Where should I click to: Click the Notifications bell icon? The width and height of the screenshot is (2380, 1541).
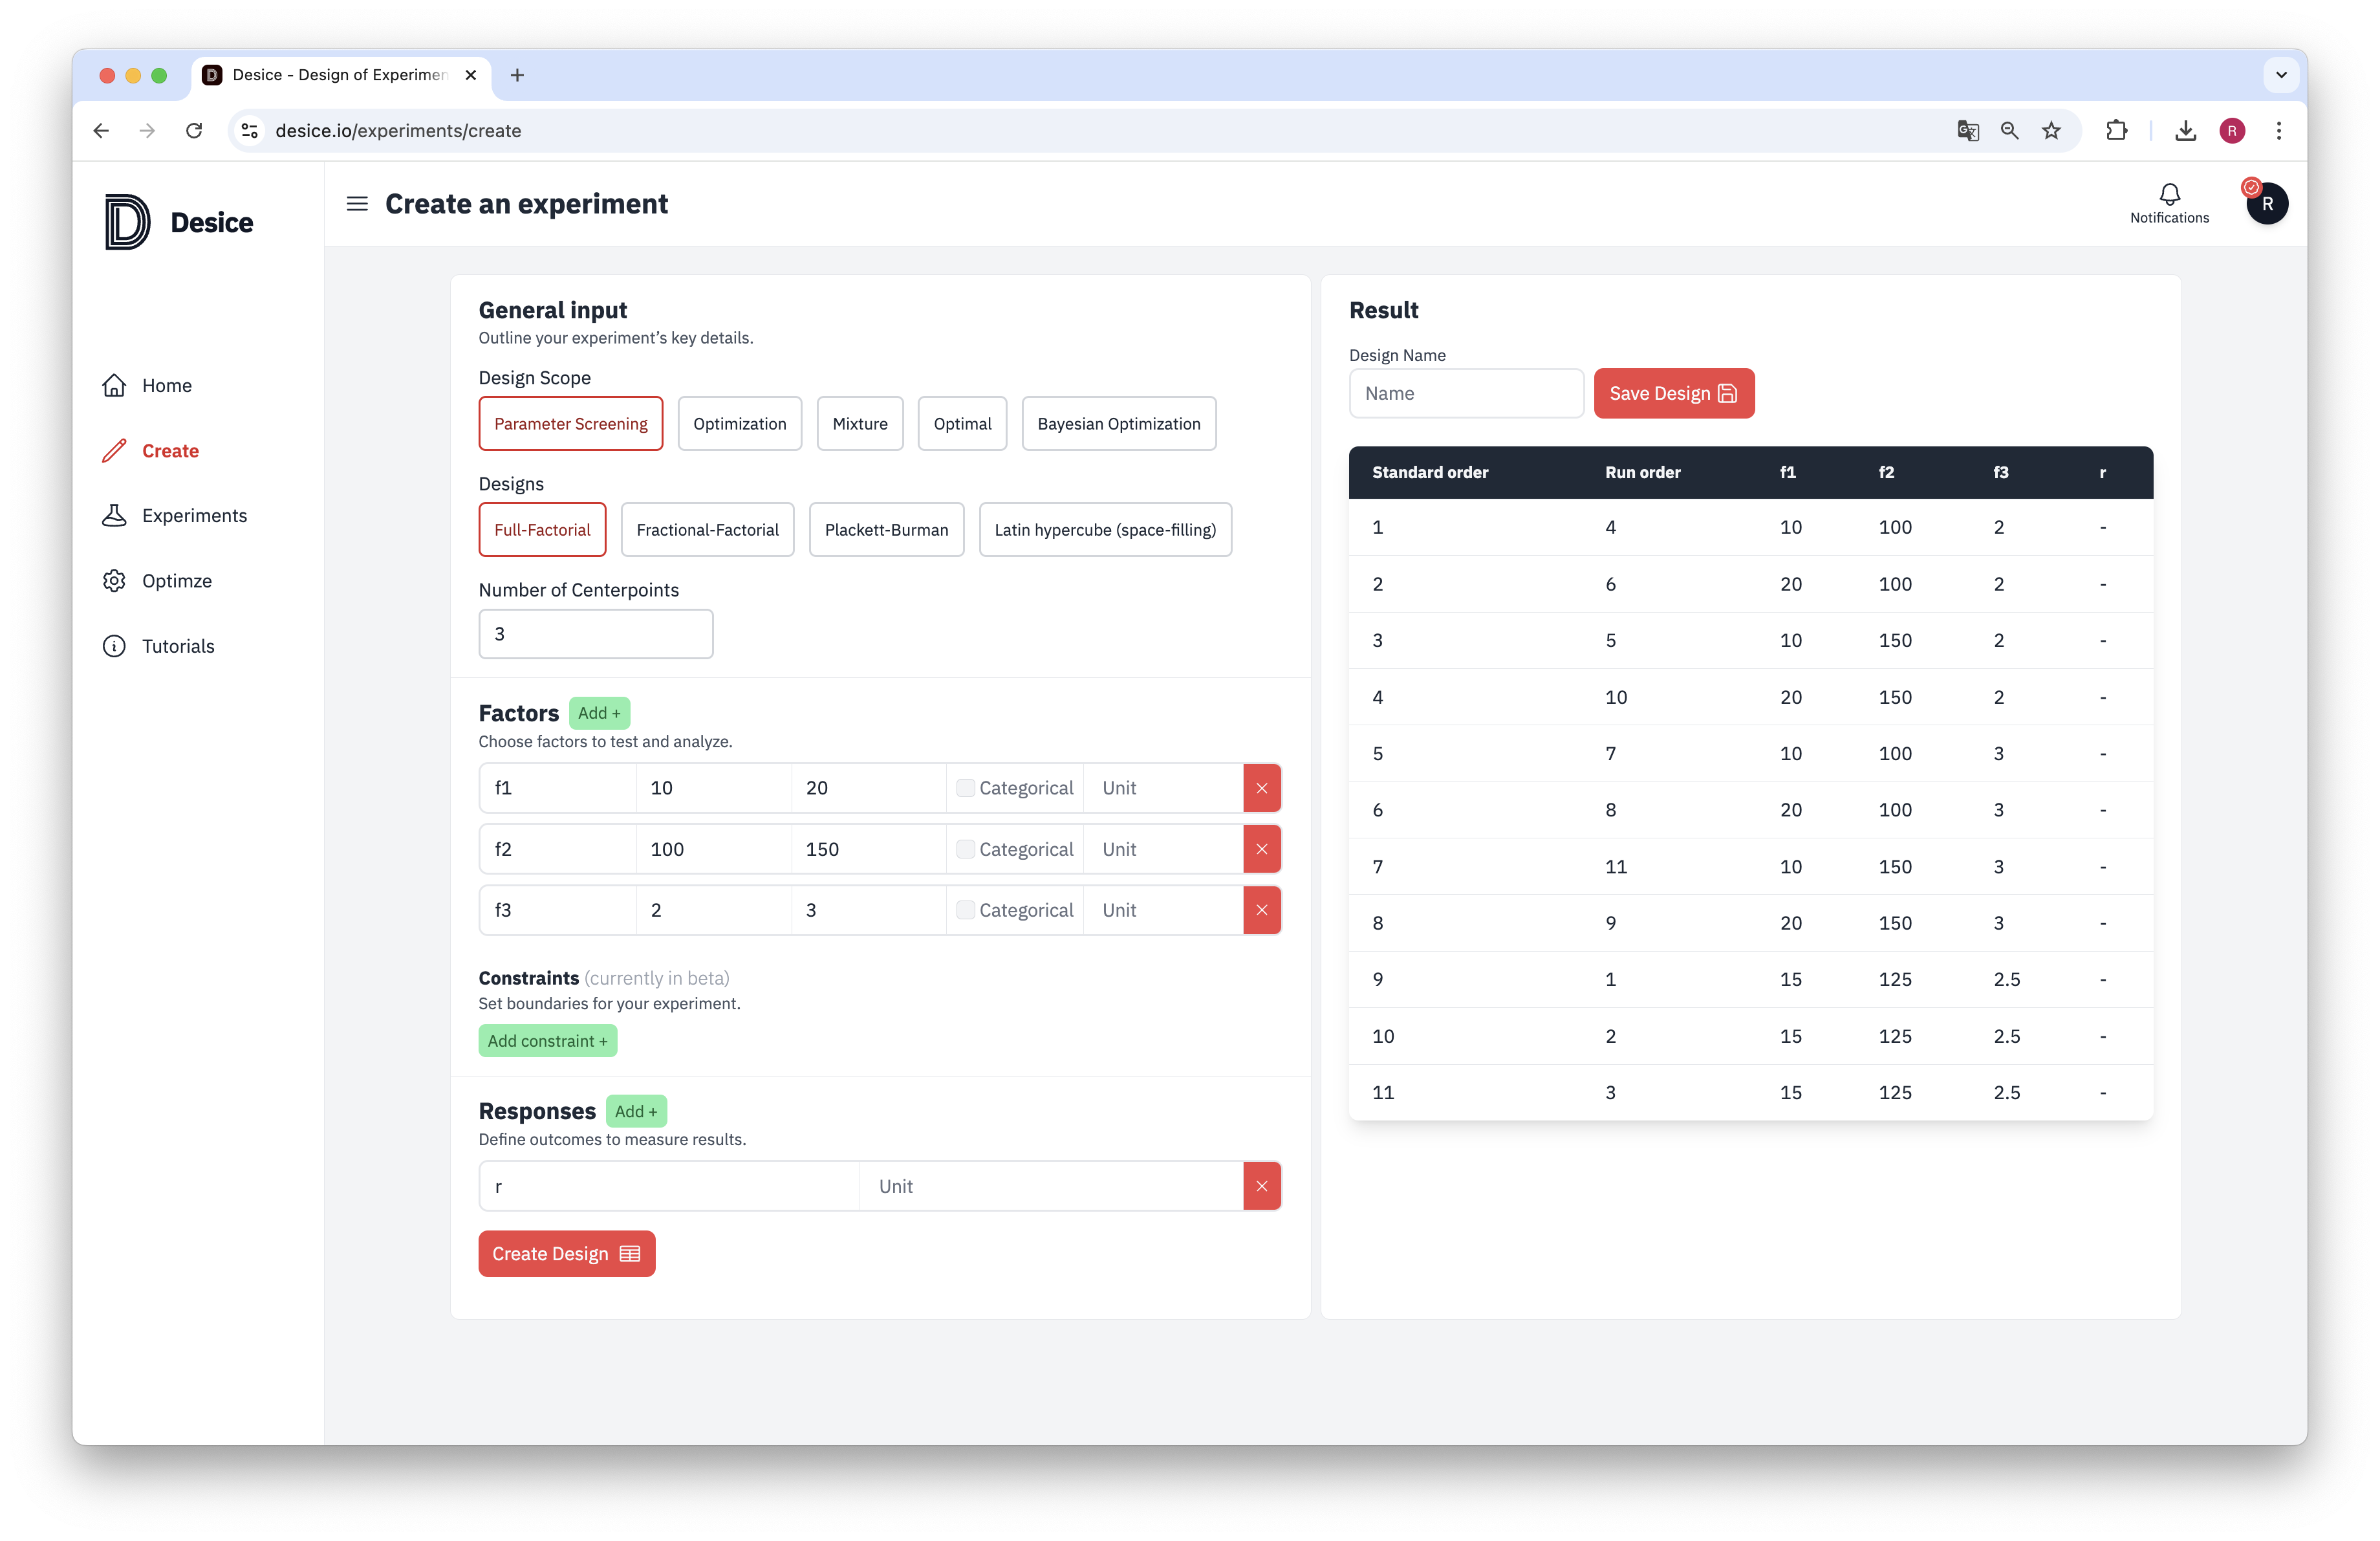tap(2167, 193)
